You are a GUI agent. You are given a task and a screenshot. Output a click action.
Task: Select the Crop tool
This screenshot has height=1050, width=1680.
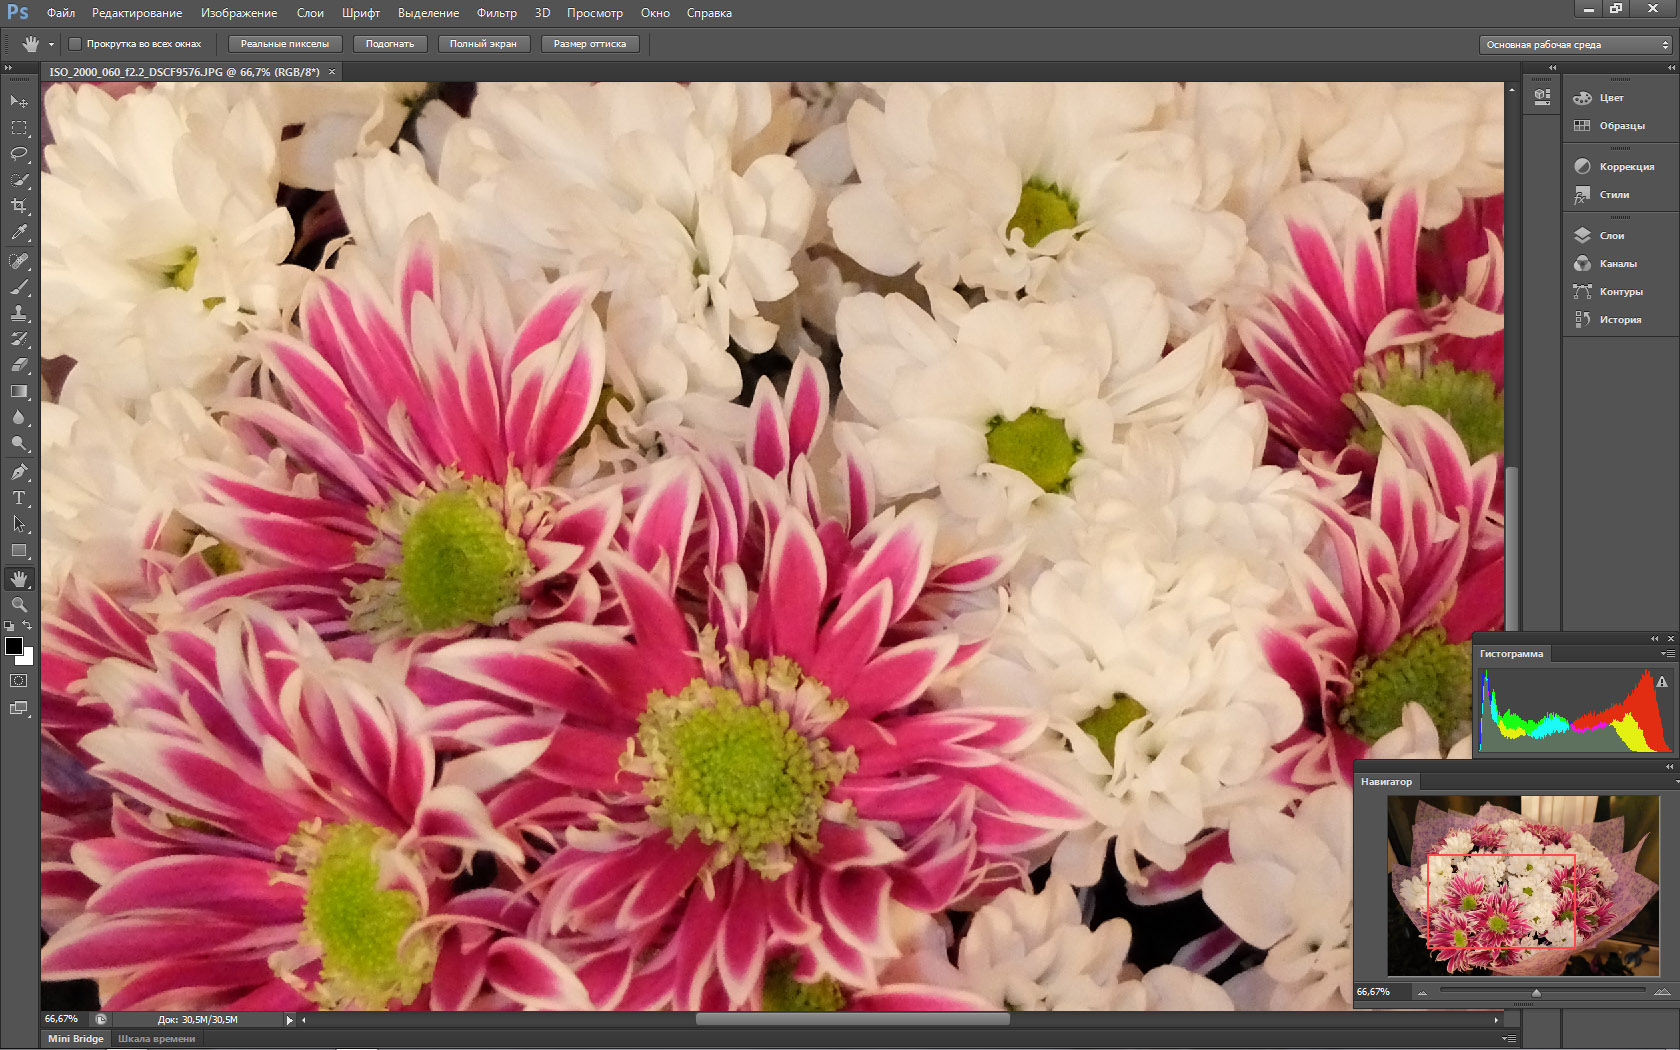[19, 206]
